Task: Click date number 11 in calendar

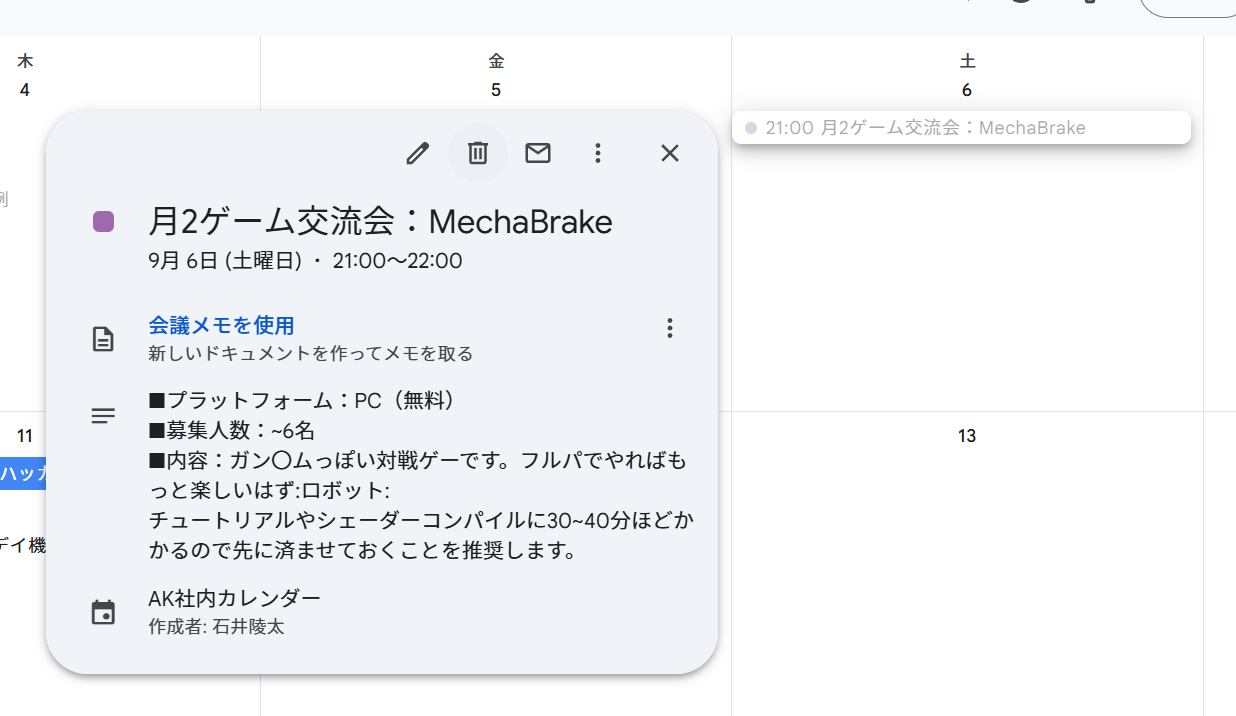Action: [x=25, y=436]
